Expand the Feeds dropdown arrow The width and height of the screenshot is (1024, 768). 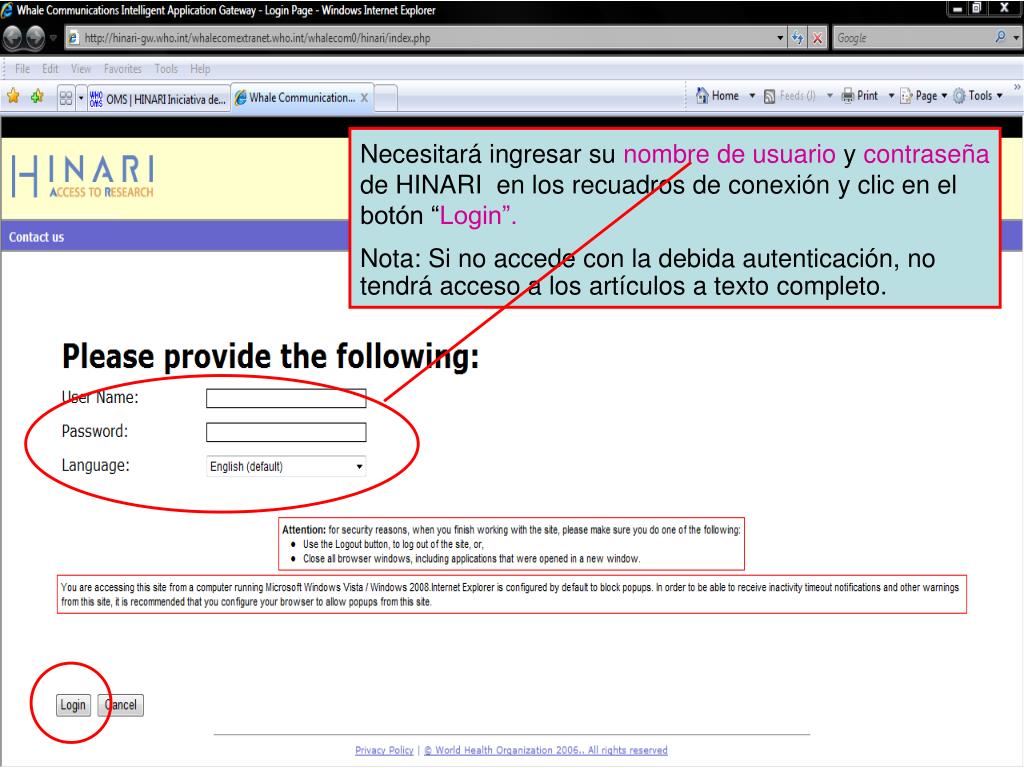click(829, 96)
